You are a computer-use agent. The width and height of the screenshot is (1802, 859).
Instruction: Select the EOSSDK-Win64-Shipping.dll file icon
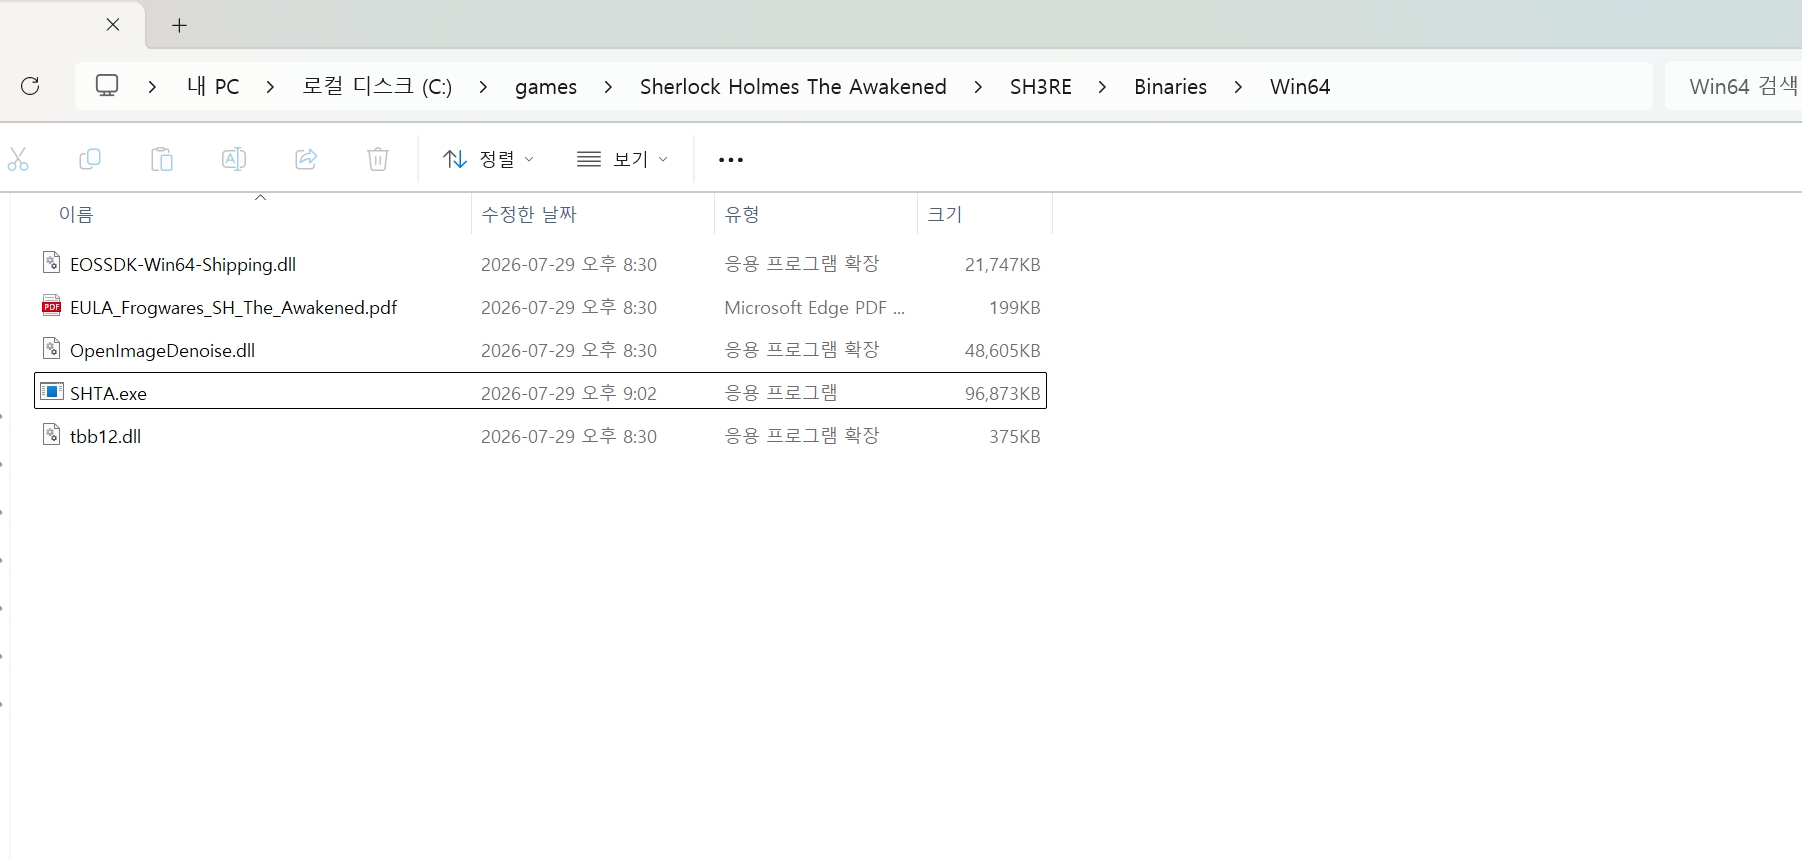[52, 263]
